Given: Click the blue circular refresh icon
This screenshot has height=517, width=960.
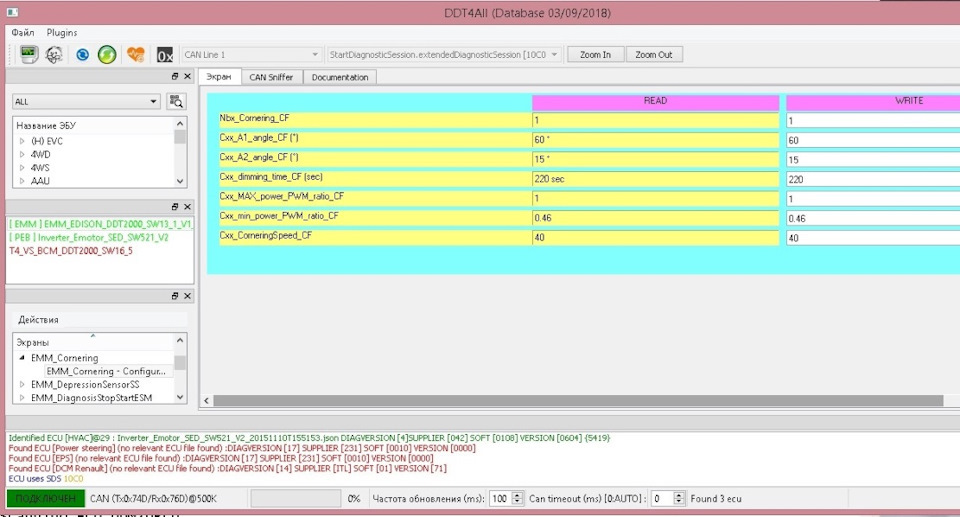Looking at the screenshot, I should tap(82, 55).
